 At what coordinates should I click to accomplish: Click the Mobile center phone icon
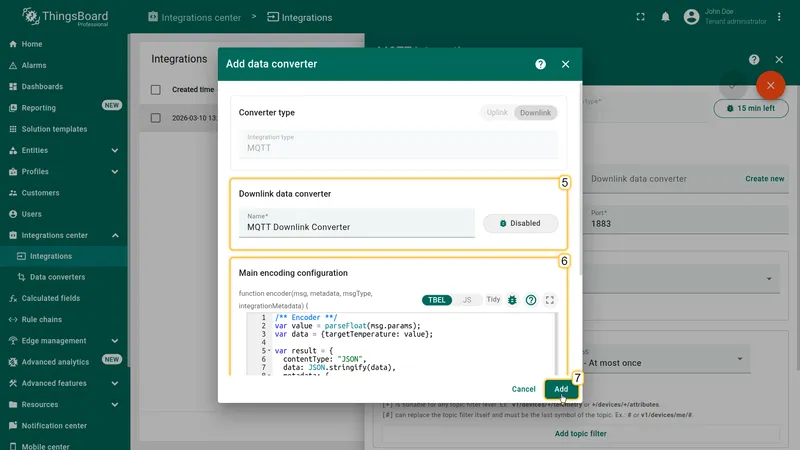[13, 446]
